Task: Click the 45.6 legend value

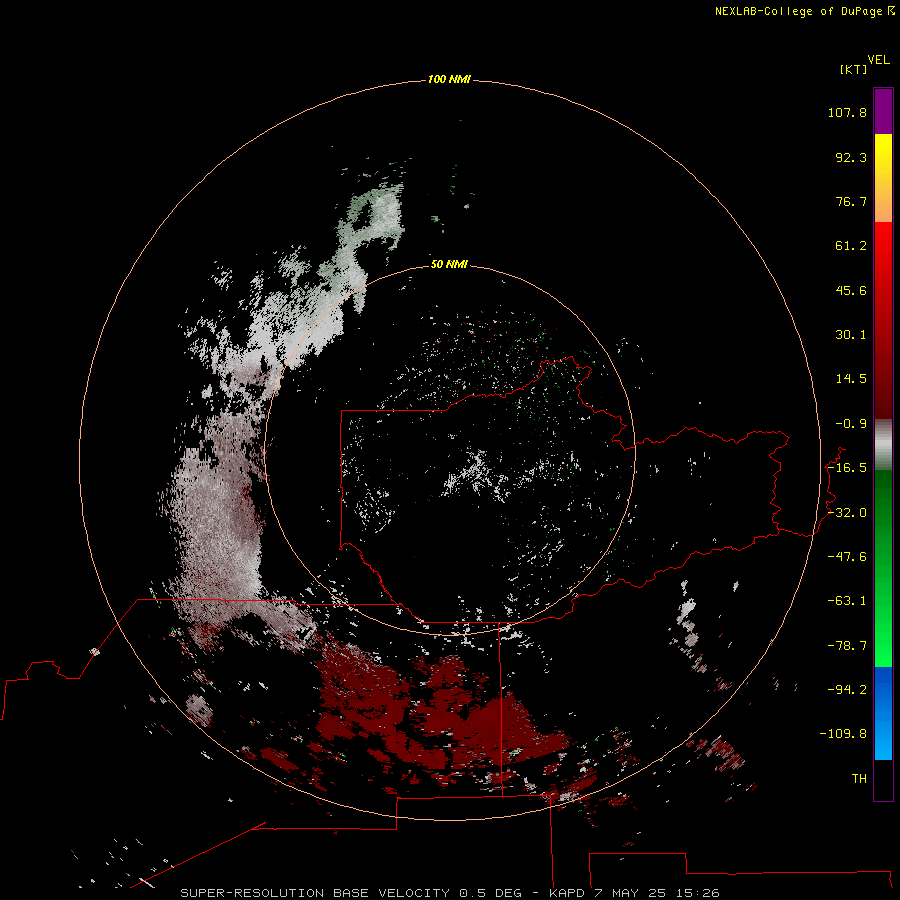Action: pyautogui.click(x=851, y=290)
